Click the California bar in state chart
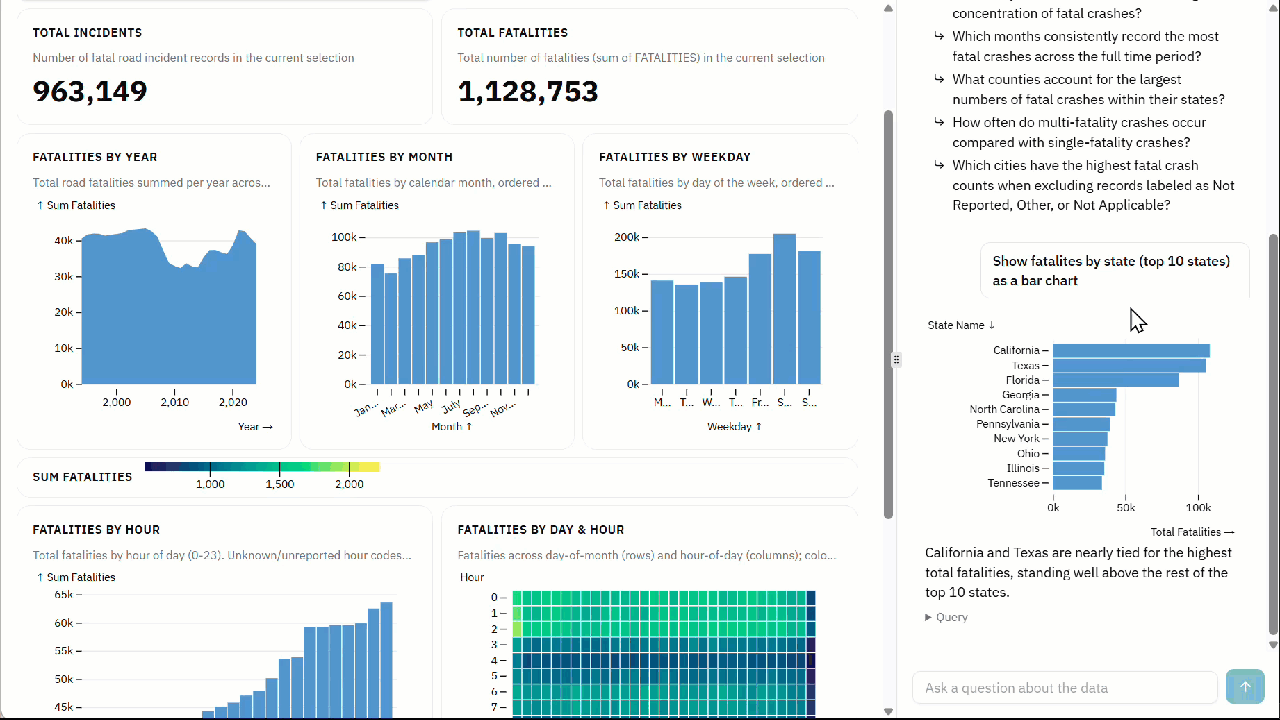Viewport: 1280px width, 720px height. tap(1131, 350)
